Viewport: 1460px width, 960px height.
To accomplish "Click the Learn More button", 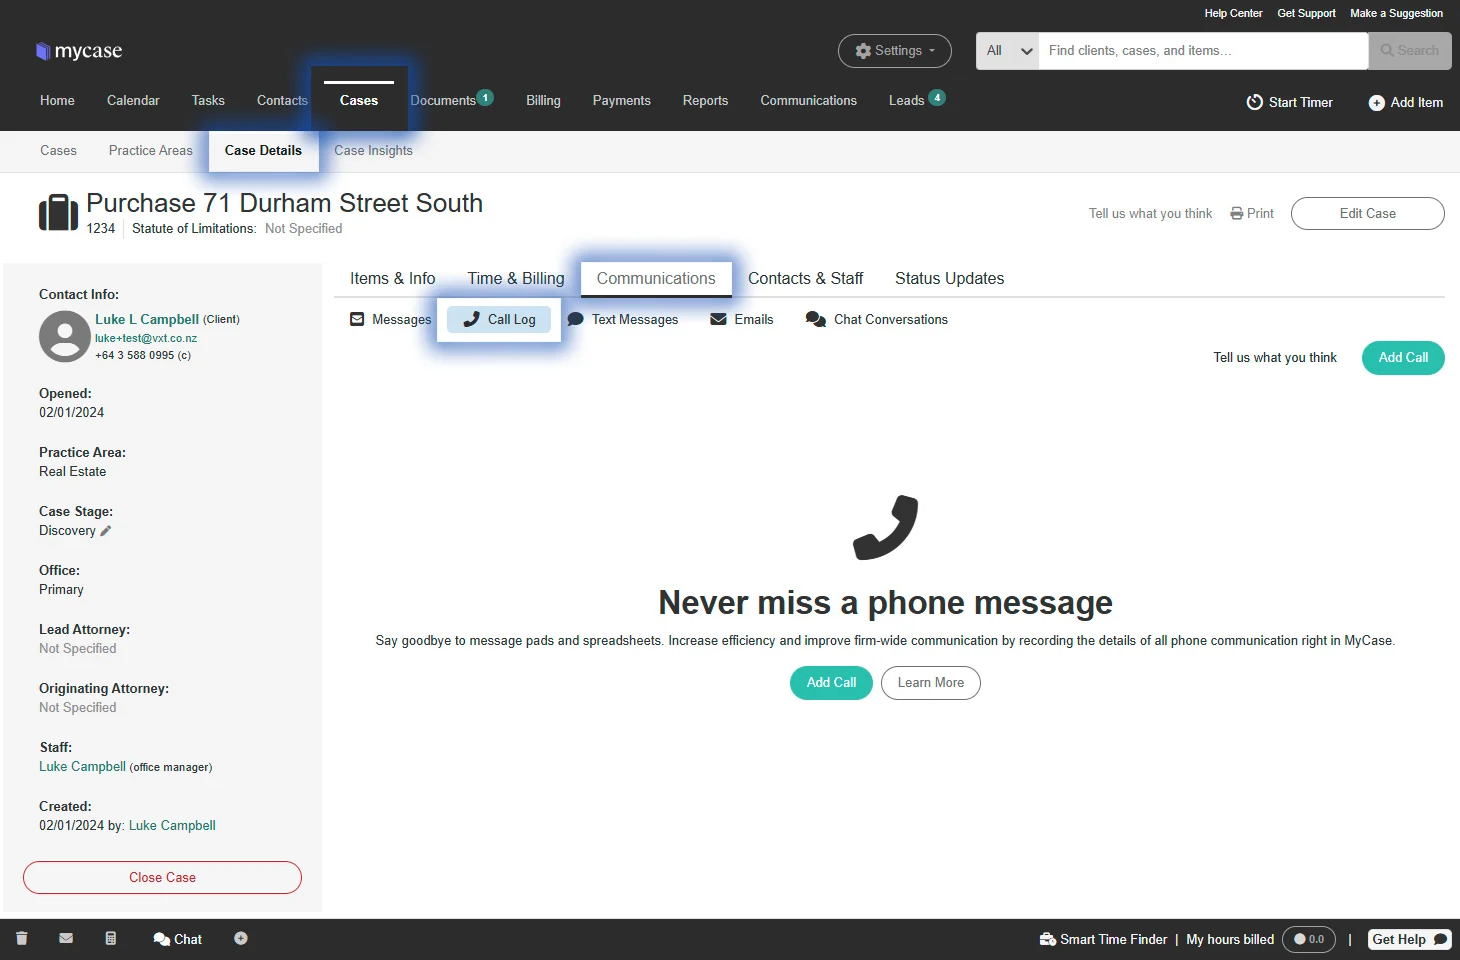I will click(x=930, y=683).
